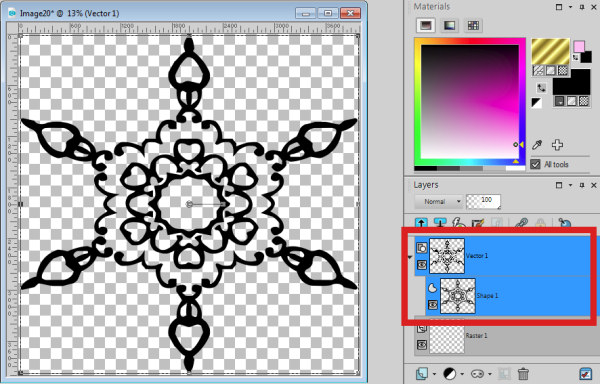Hide the Raster 1 layer

pos(422,345)
